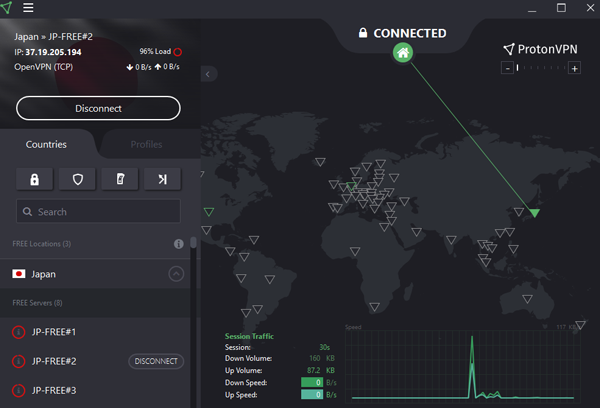Click the ProtonVPN logo in title bar
The height and width of the screenshot is (408, 600).
[7, 8]
